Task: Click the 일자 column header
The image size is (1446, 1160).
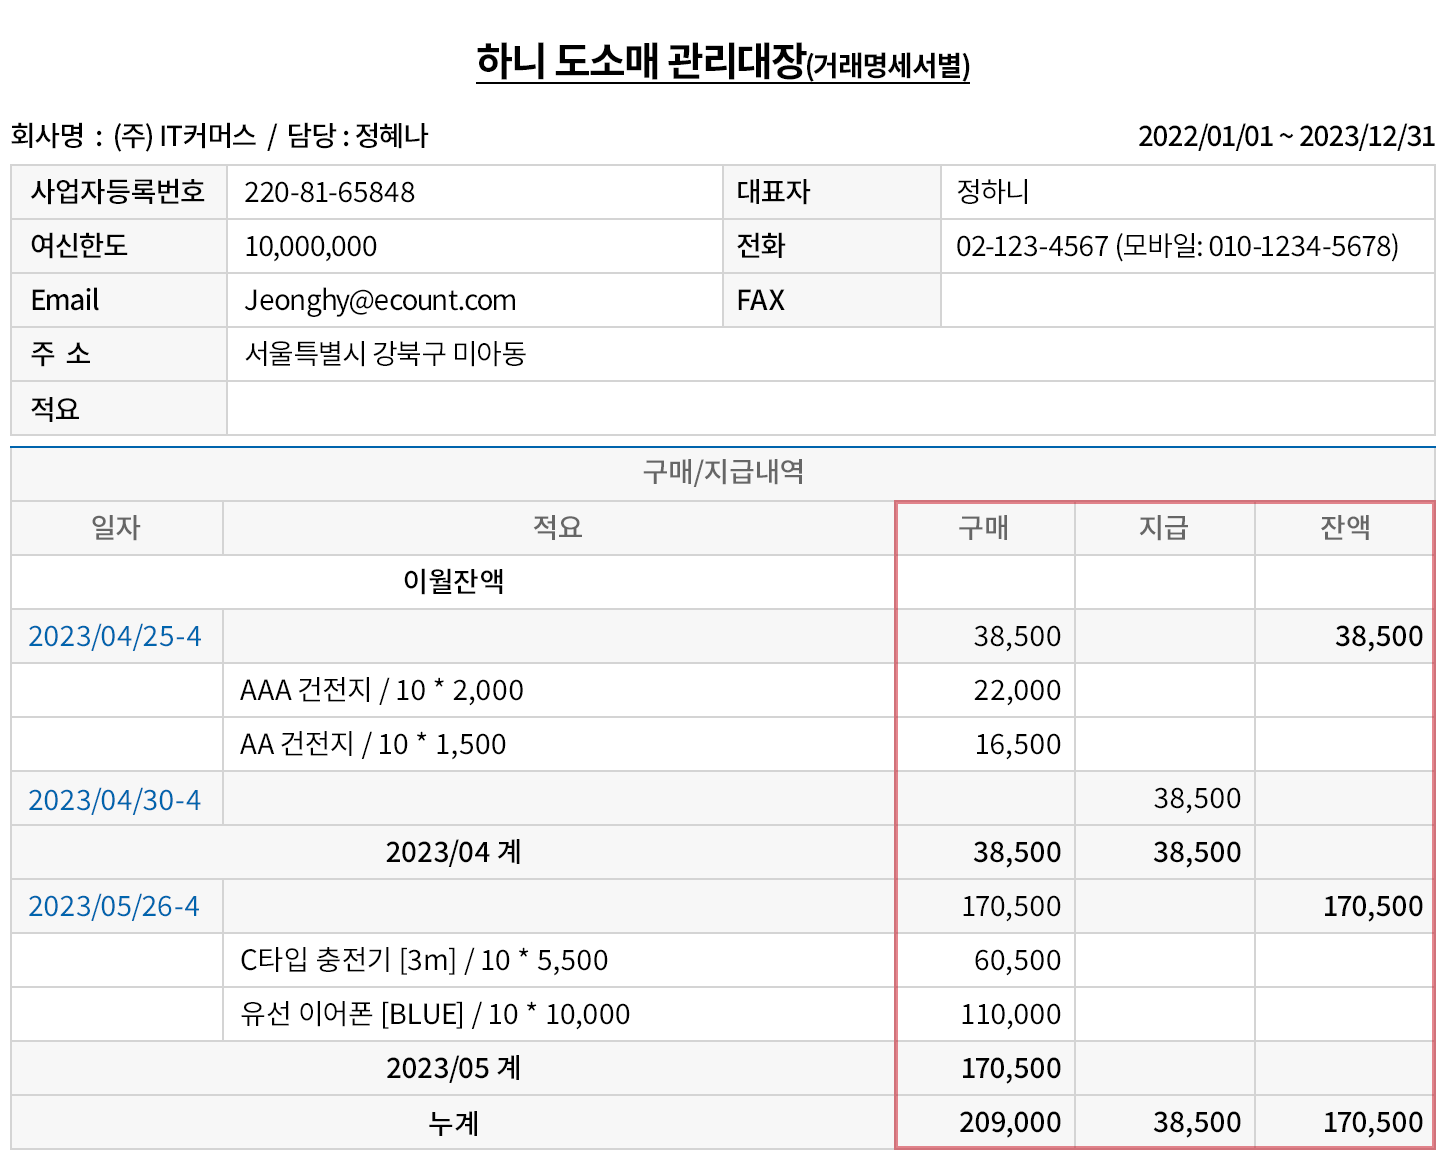Action: coord(116,527)
